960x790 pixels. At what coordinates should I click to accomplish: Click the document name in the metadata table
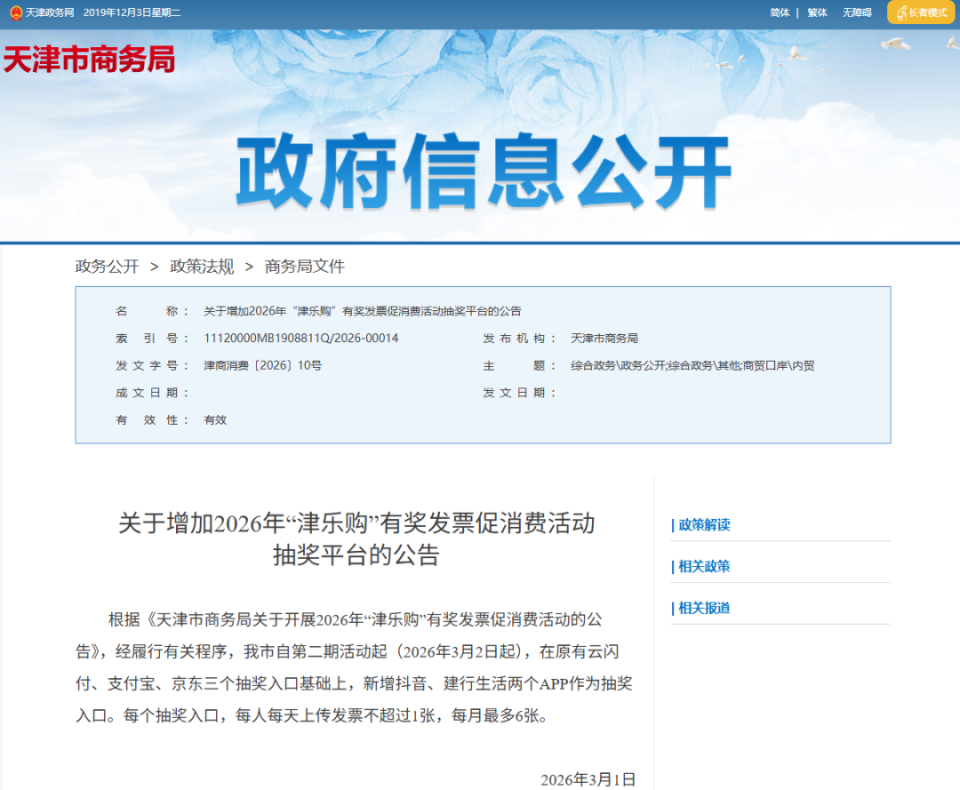365,311
